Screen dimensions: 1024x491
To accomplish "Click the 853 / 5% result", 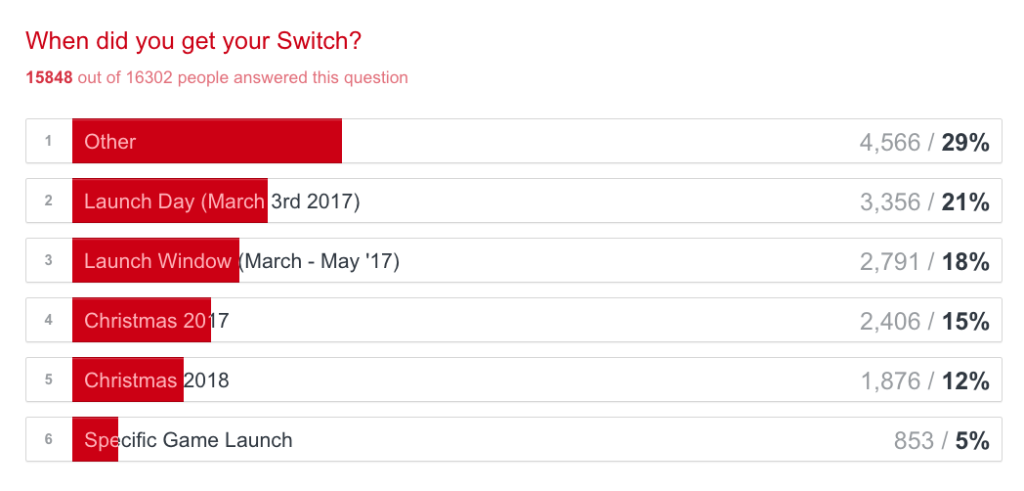I will (x=941, y=441).
